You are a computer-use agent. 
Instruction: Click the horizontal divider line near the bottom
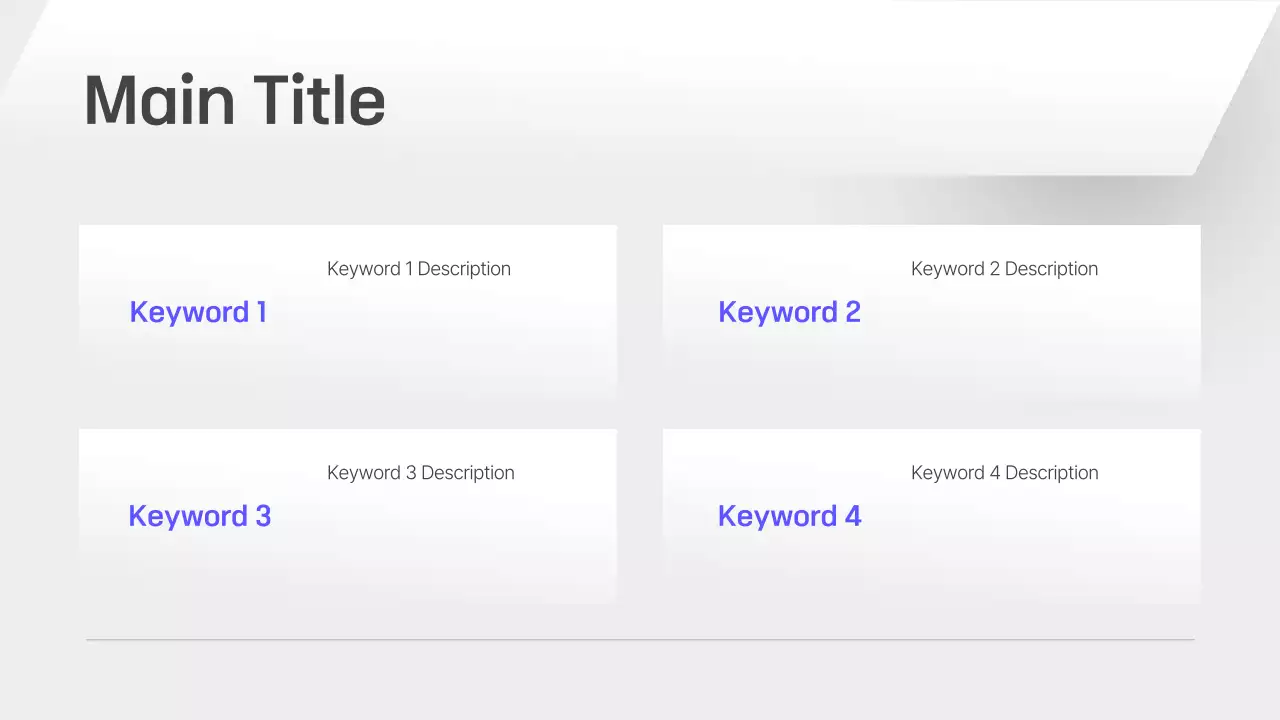(x=640, y=639)
